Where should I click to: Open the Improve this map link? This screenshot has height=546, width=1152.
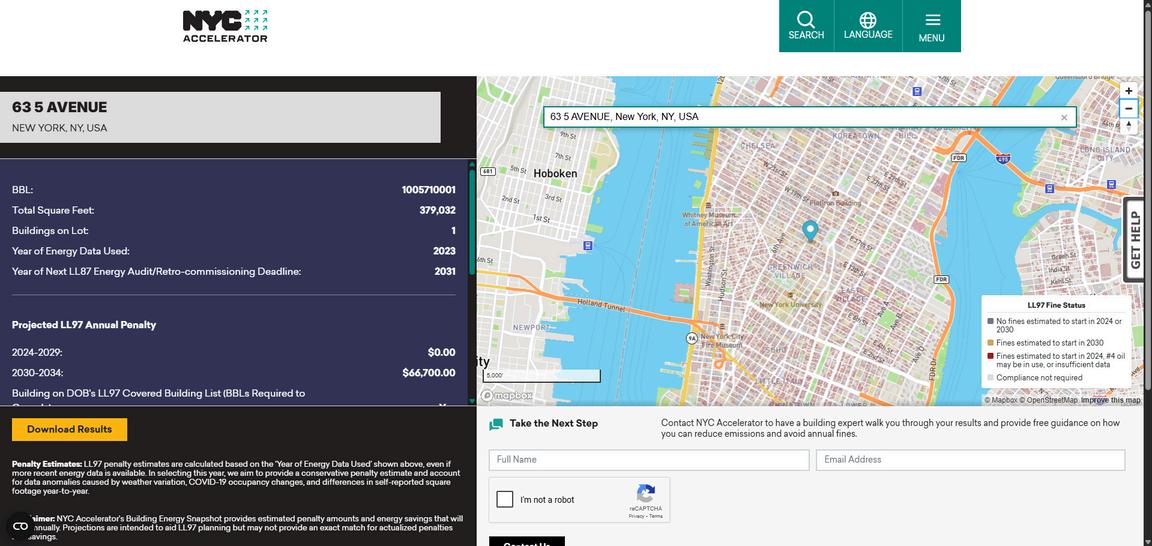pyautogui.click(x=1111, y=400)
